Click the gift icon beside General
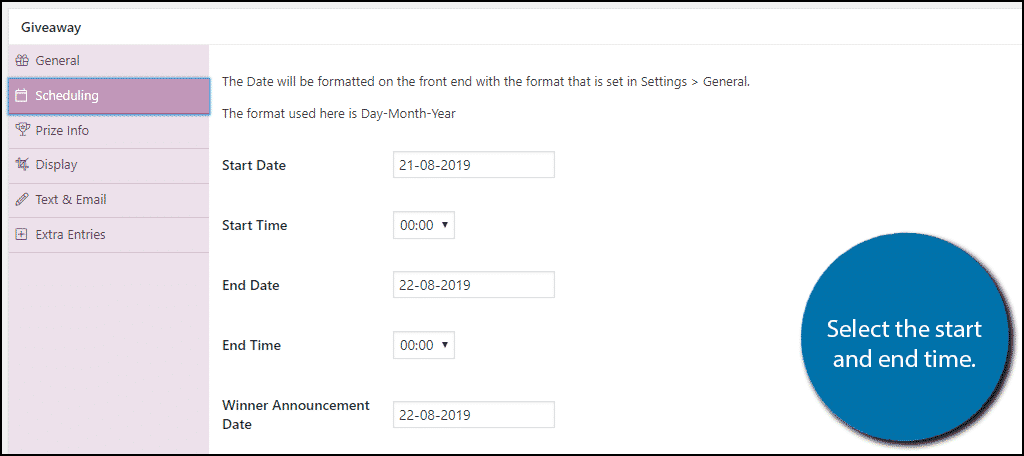Image resolution: width=1024 pixels, height=456 pixels. [x=22, y=61]
